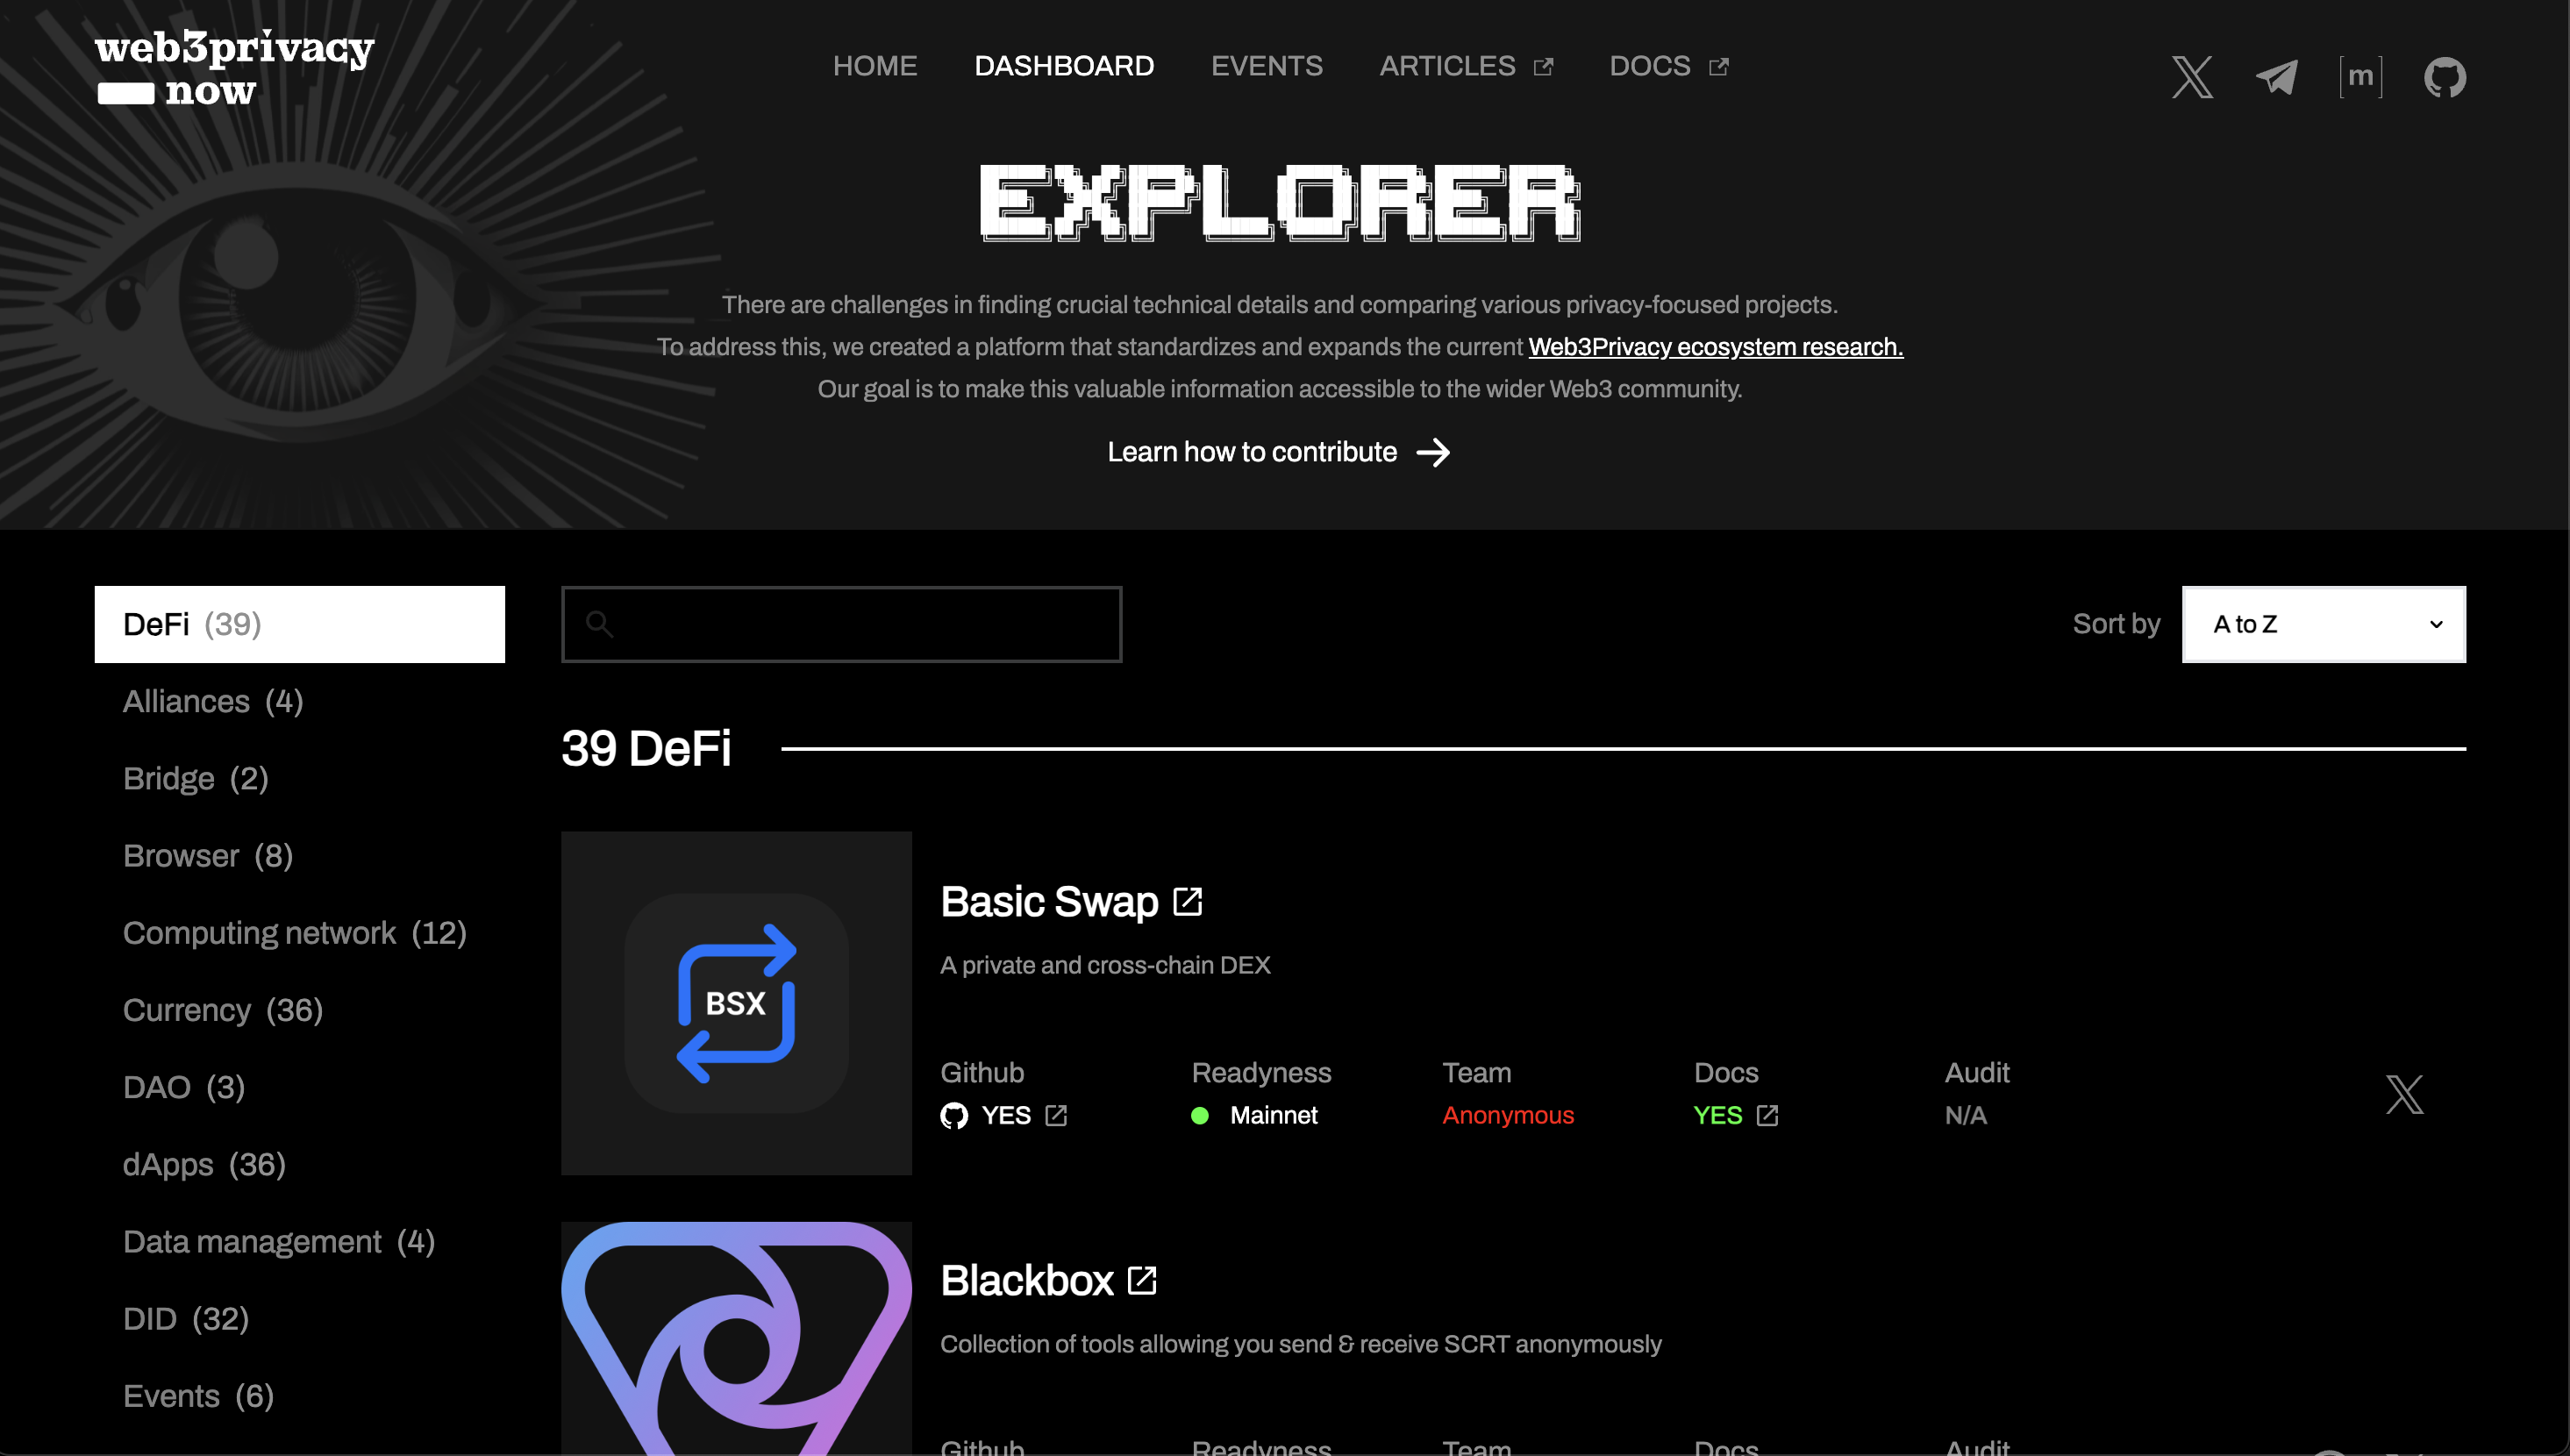Open the Blackbox project title

tap(1027, 1280)
